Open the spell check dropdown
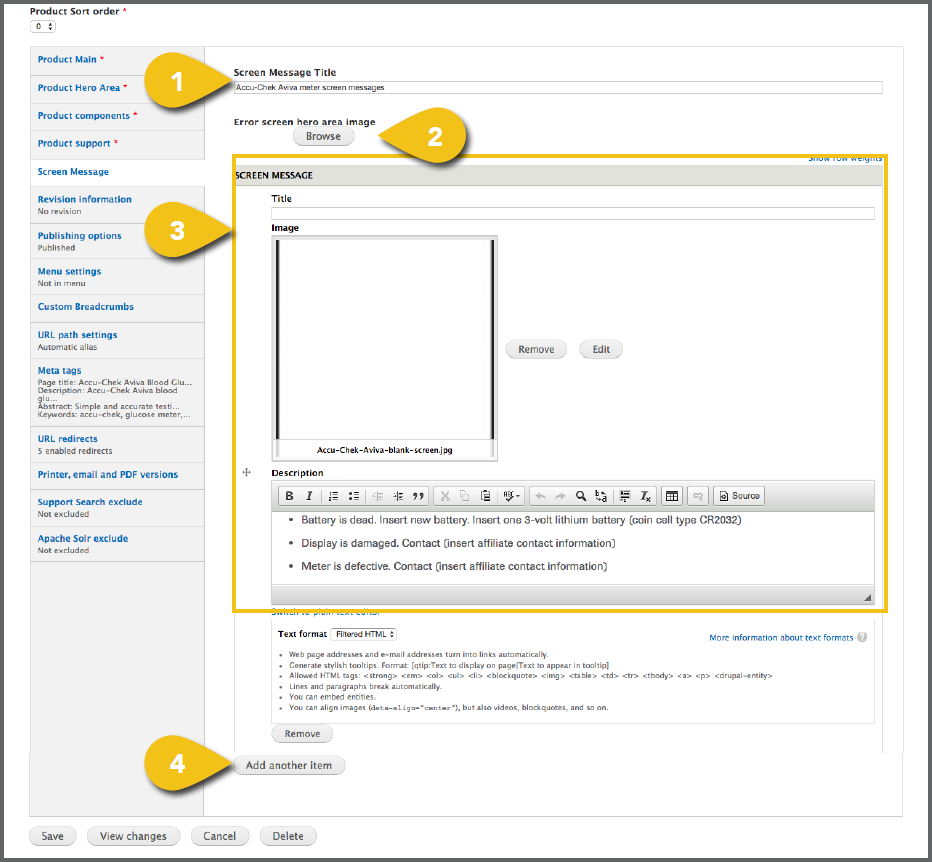Image resolution: width=932 pixels, height=862 pixels. (x=511, y=496)
